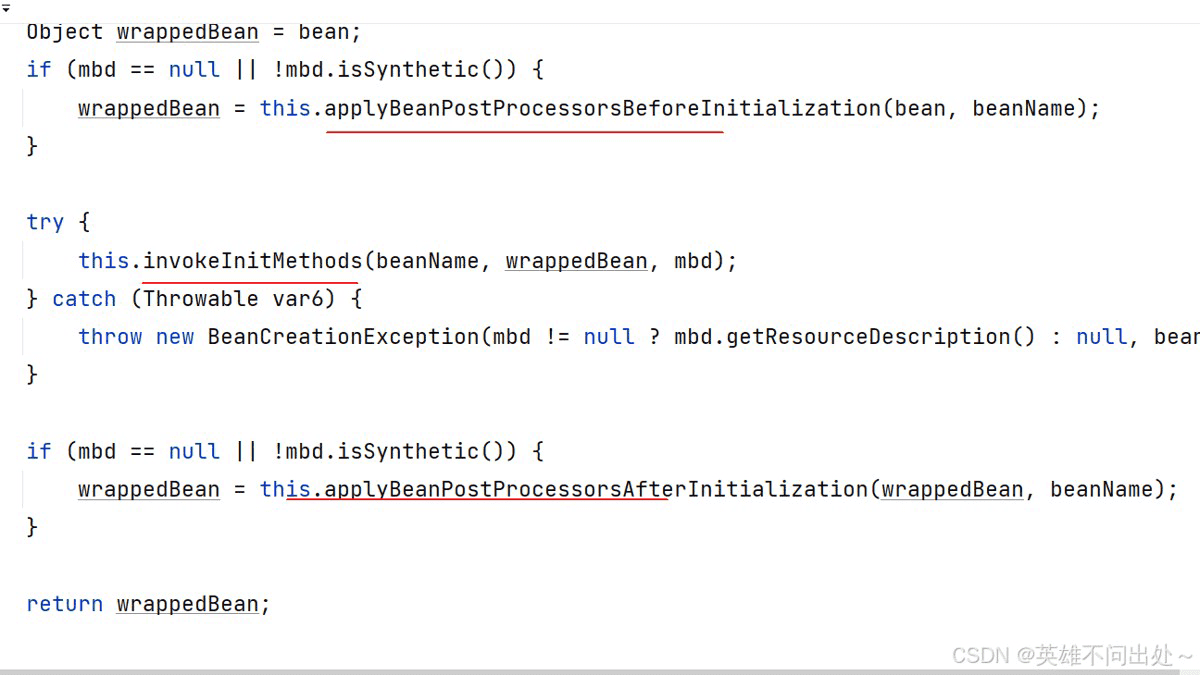Viewport: 1200px width, 675px height.
Task: Click the return keyword
Action: pyautogui.click(x=65, y=604)
